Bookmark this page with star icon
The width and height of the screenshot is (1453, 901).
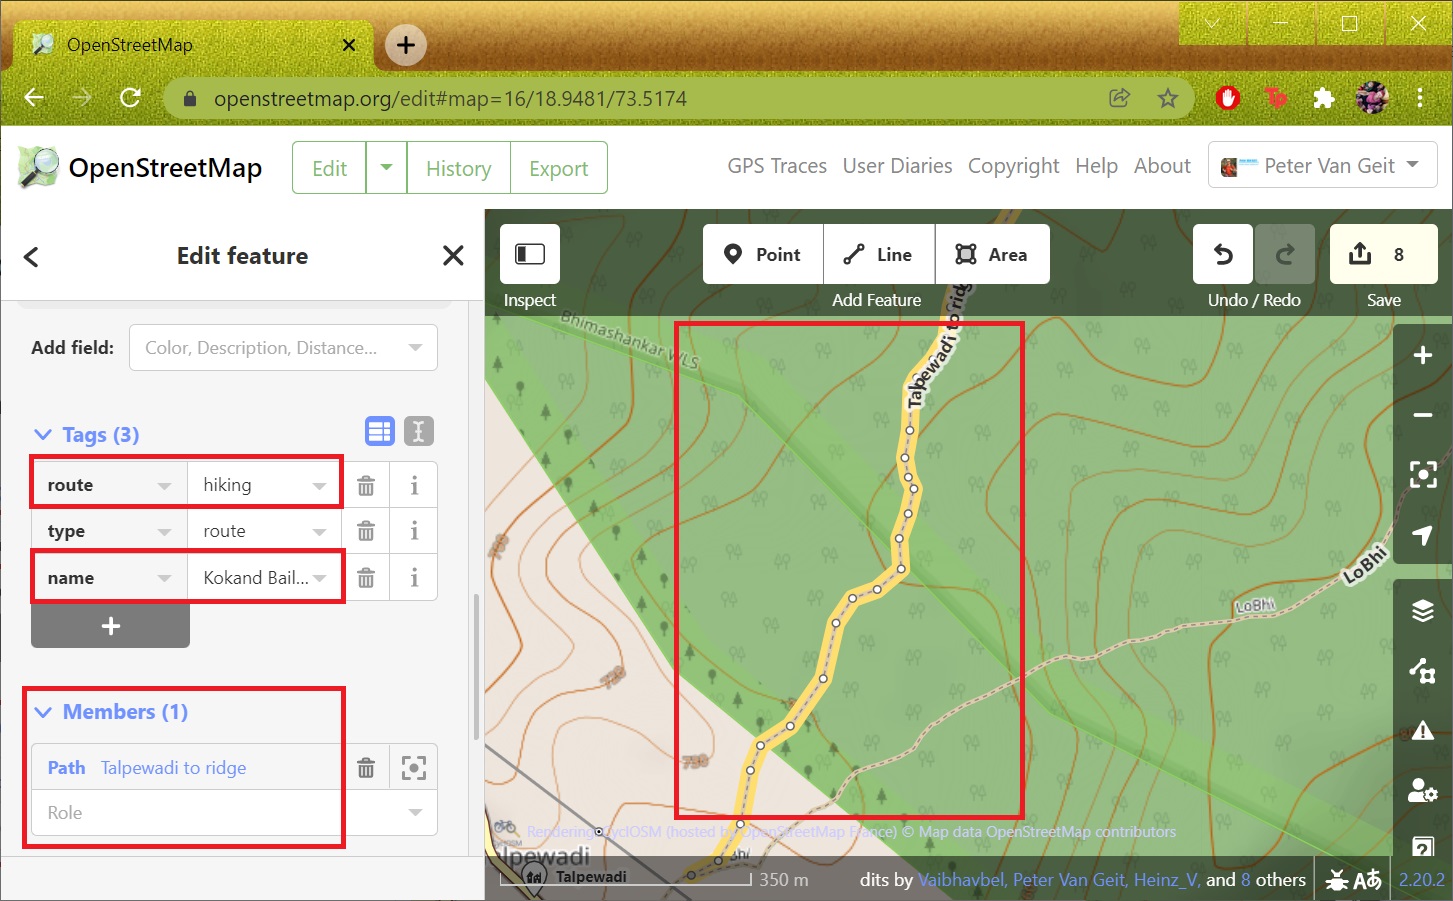[x=1167, y=98]
